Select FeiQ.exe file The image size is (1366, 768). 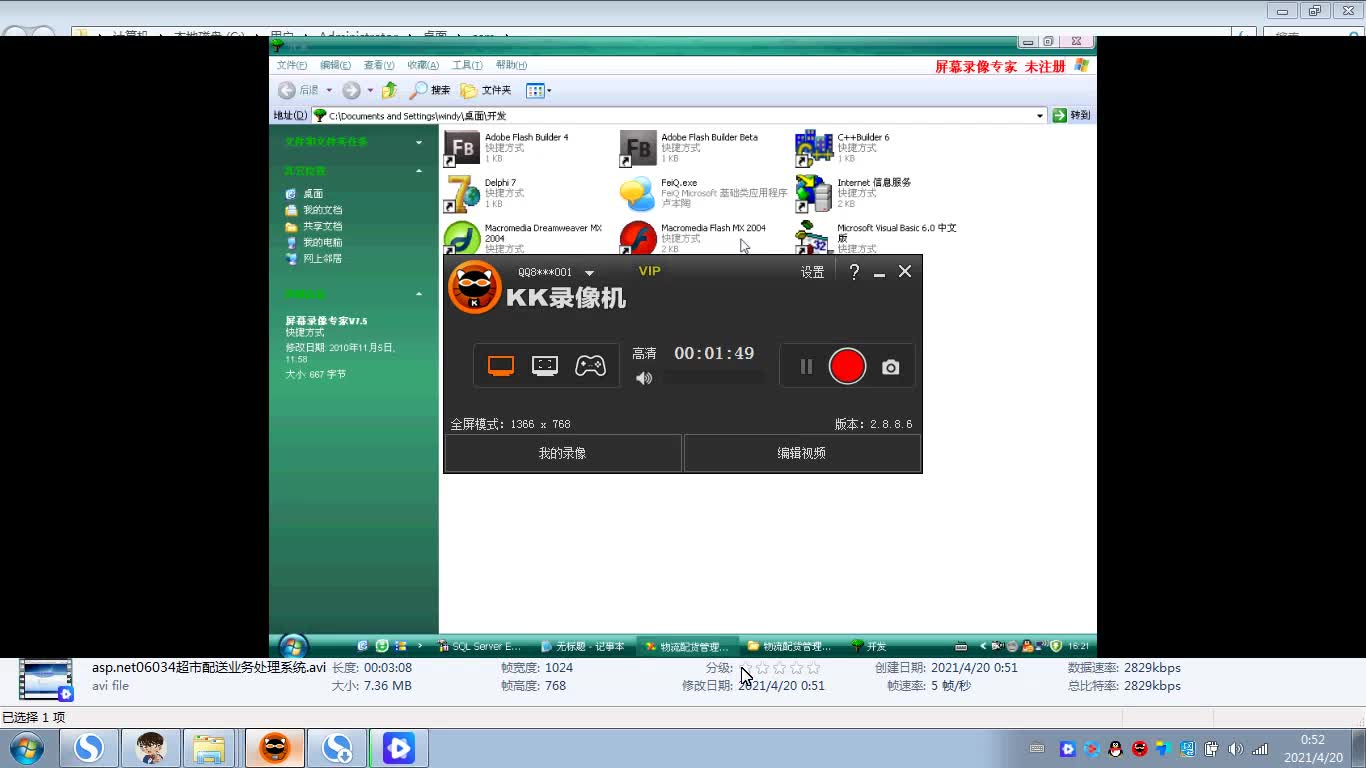tap(704, 193)
